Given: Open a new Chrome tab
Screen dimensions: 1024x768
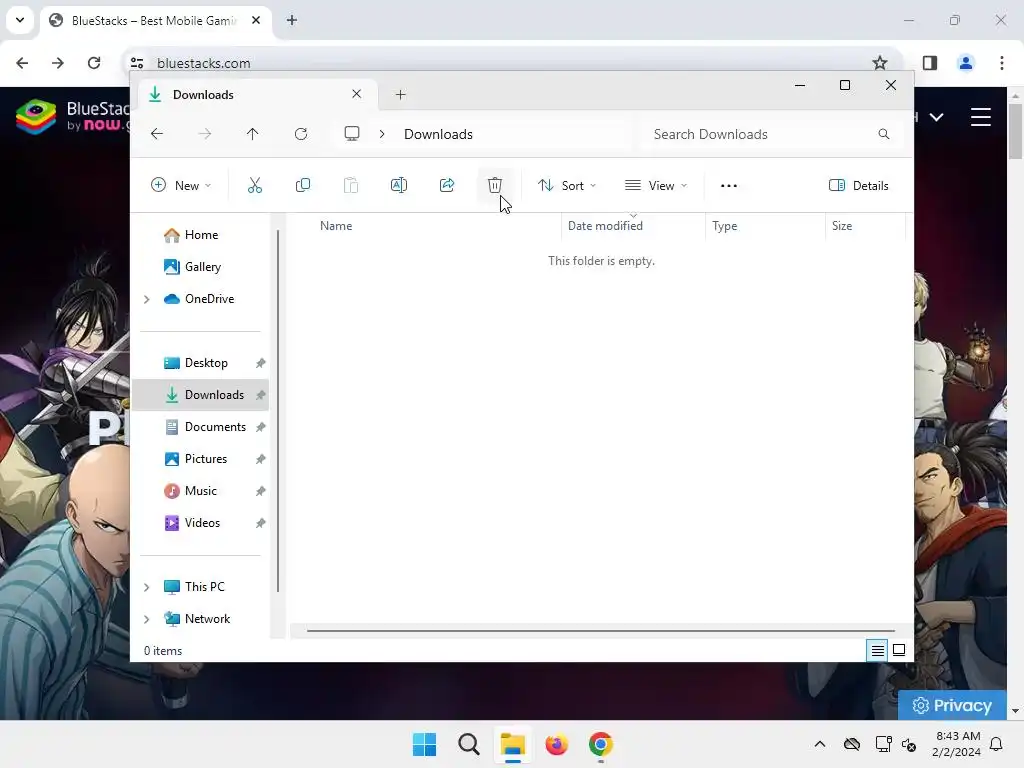Looking at the screenshot, I should pos(292,20).
